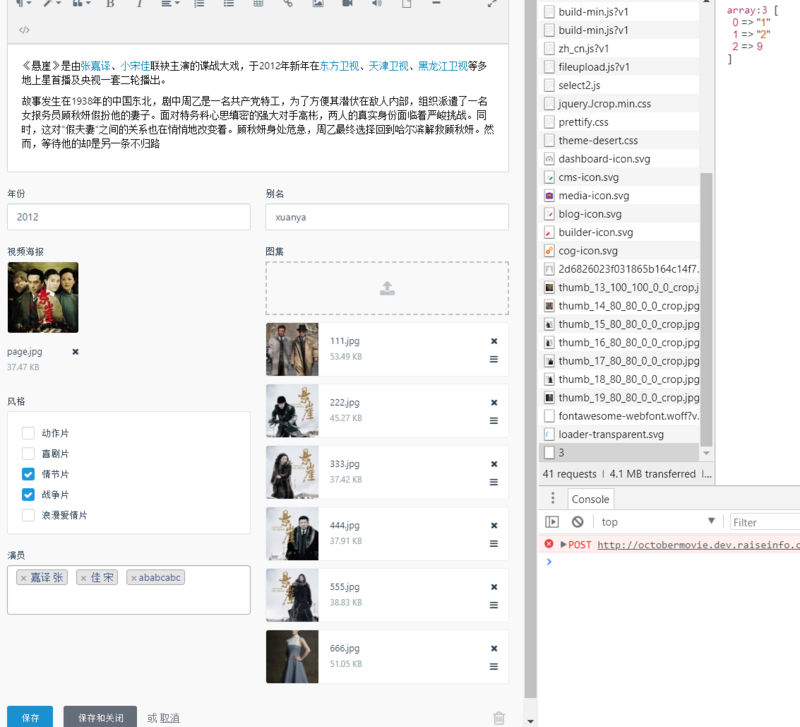The image size is (800, 727).
Task: Click the trash icon to delete record
Action: 499,717
